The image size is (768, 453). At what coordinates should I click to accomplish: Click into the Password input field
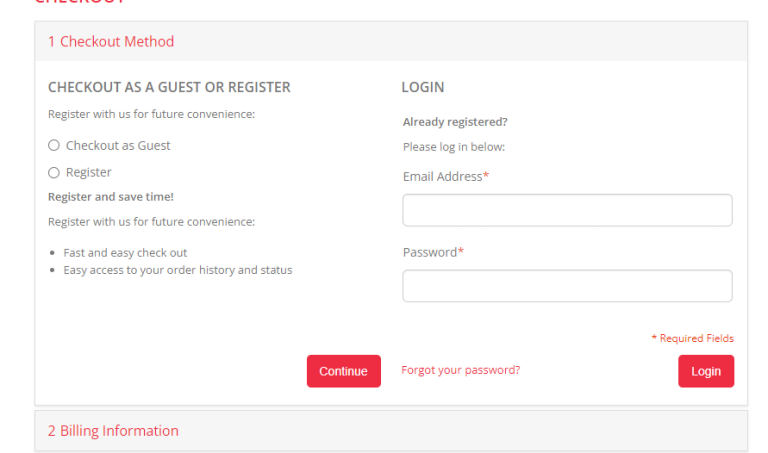click(x=567, y=286)
